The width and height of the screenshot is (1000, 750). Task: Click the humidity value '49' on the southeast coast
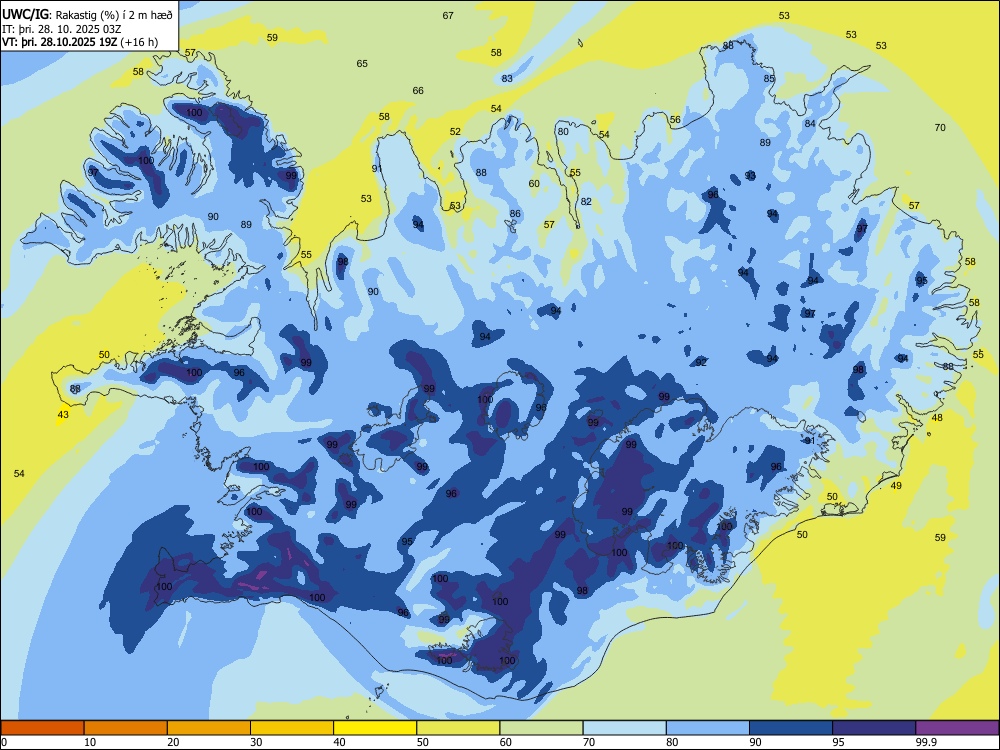click(x=896, y=485)
